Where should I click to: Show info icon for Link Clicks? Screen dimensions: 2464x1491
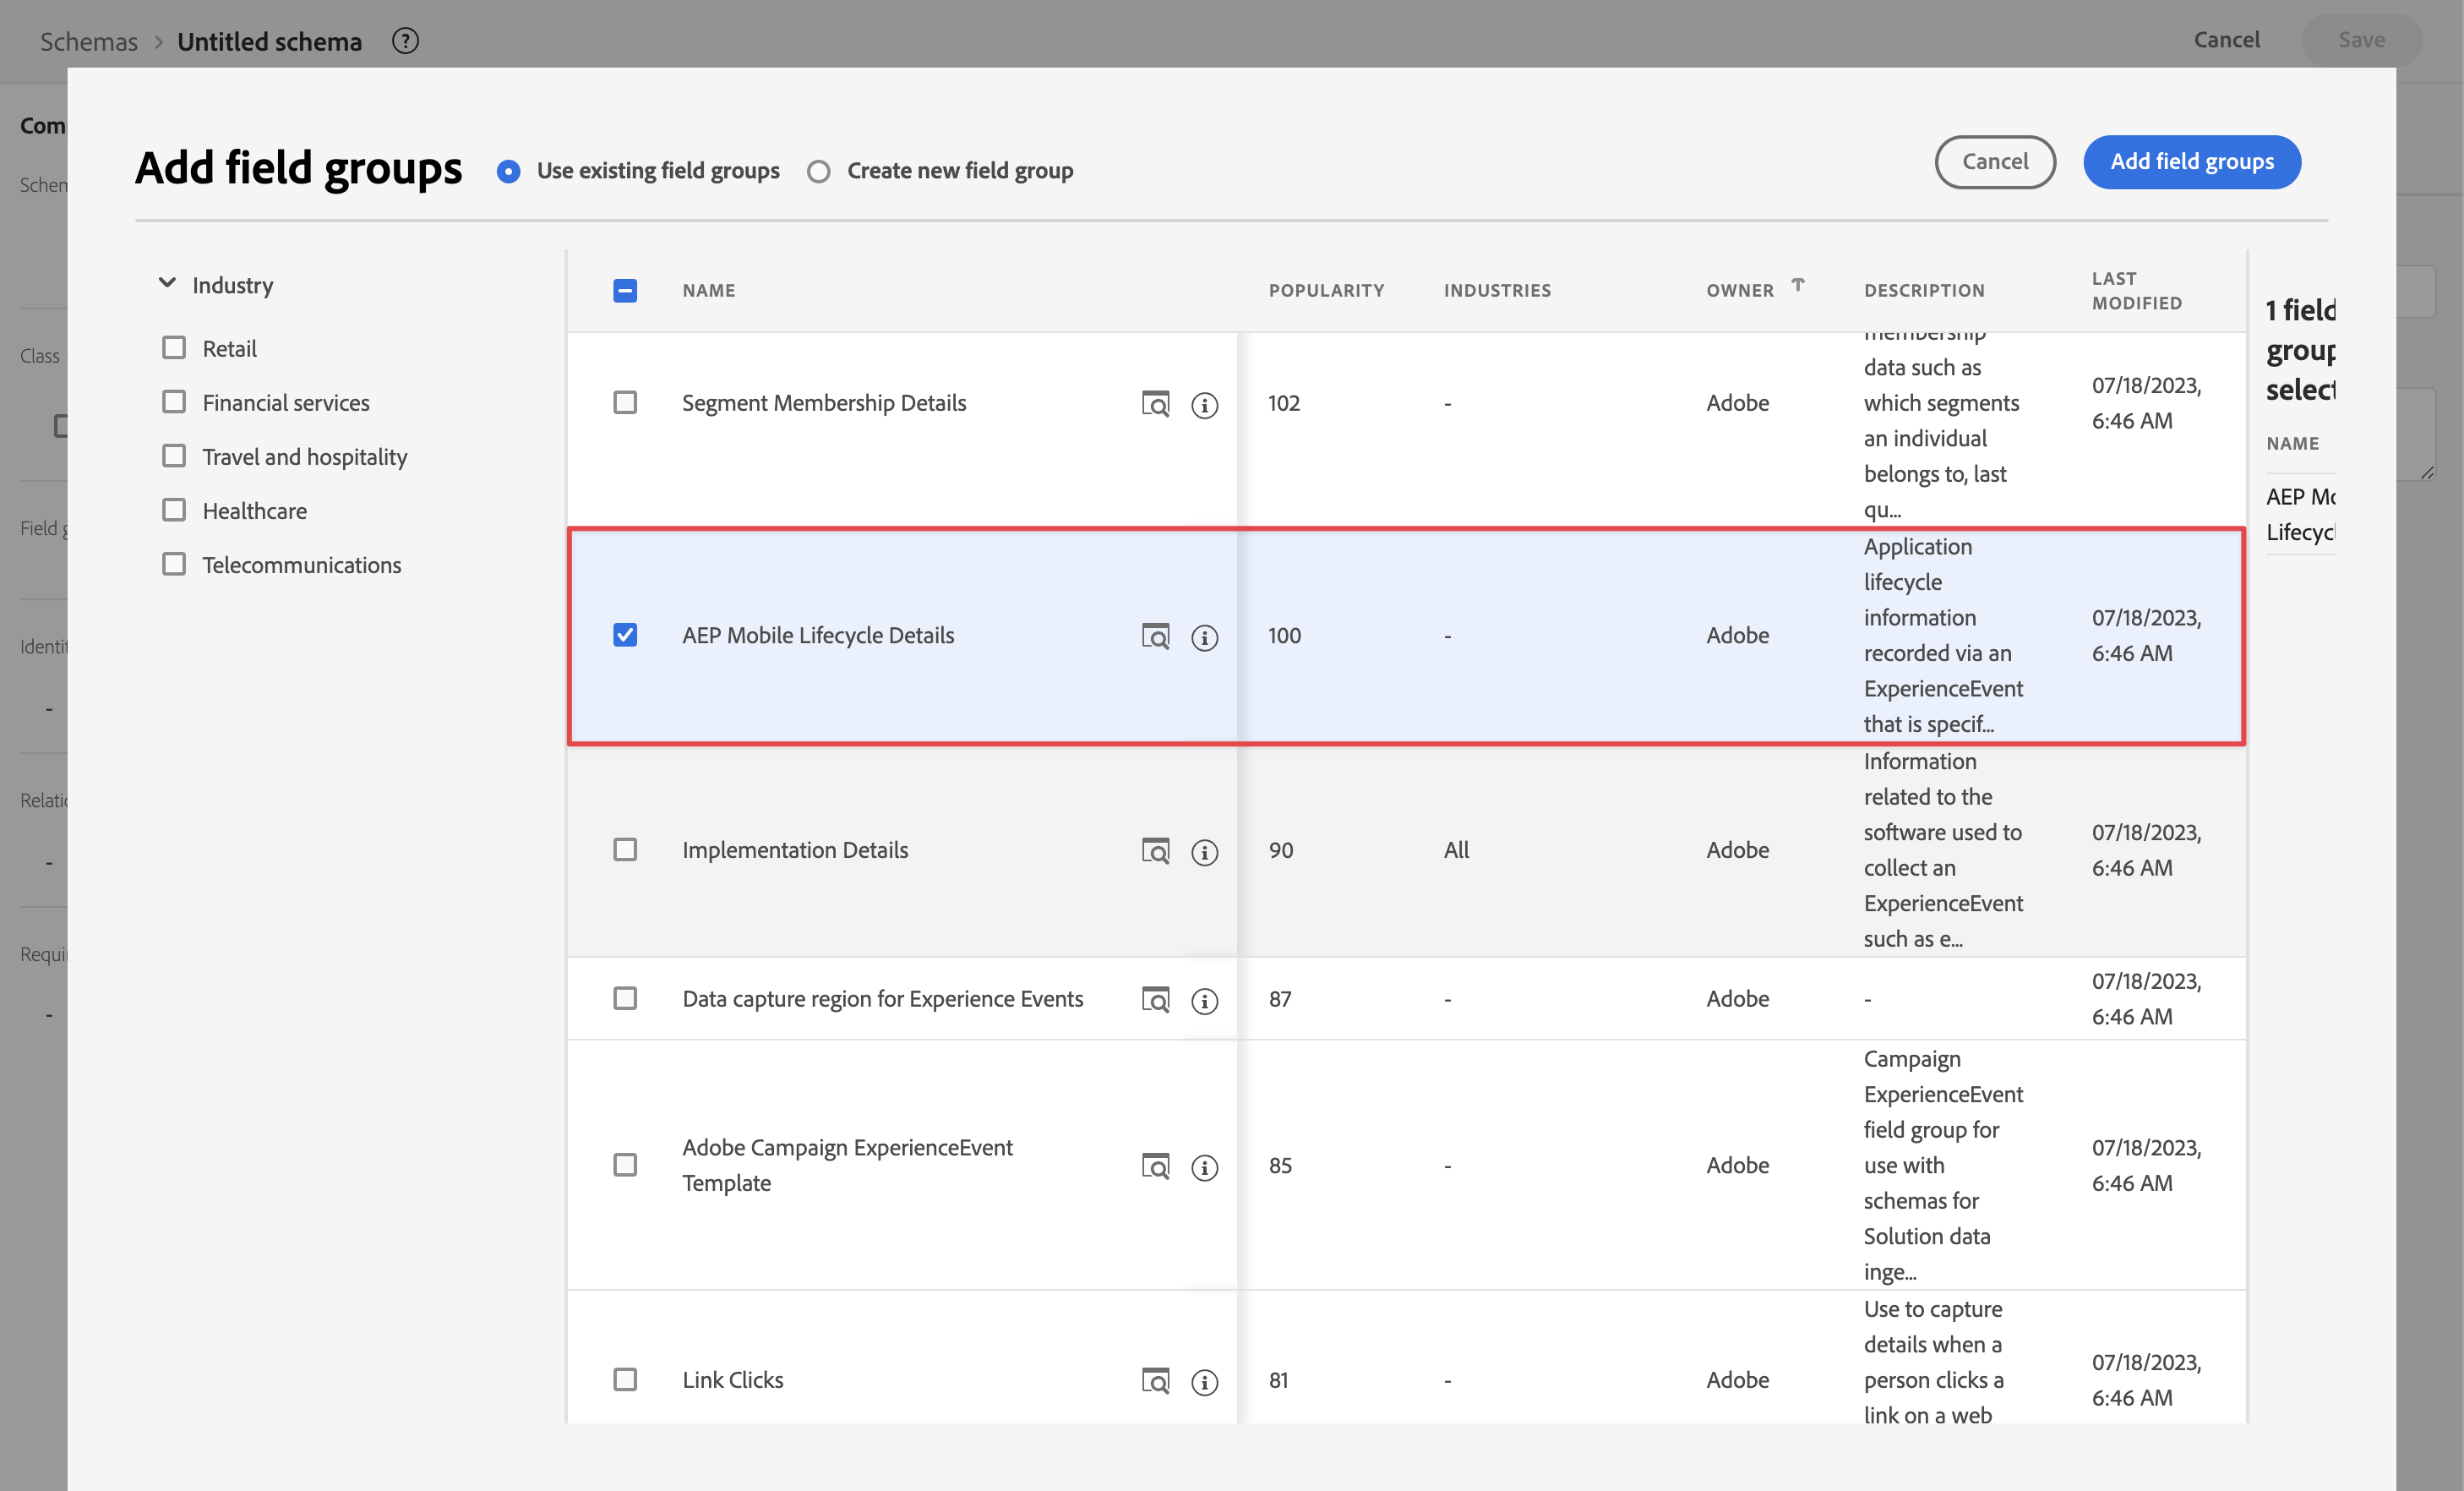click(x=1204, y=1382)
